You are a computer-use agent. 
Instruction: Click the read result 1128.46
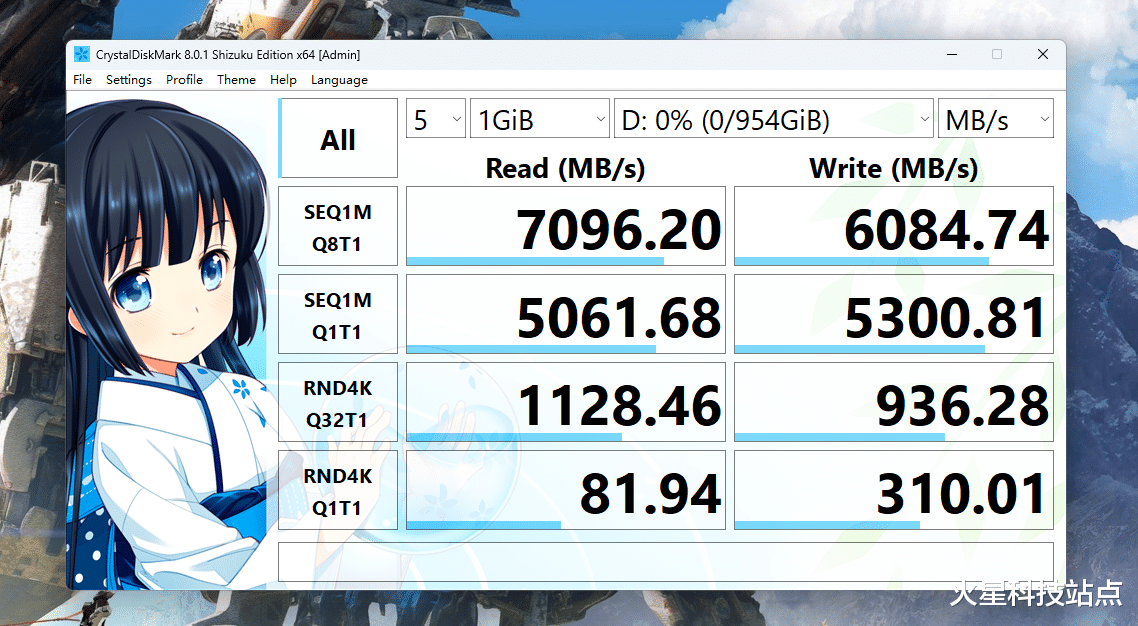pyautogui.click(x=566, y=403)
